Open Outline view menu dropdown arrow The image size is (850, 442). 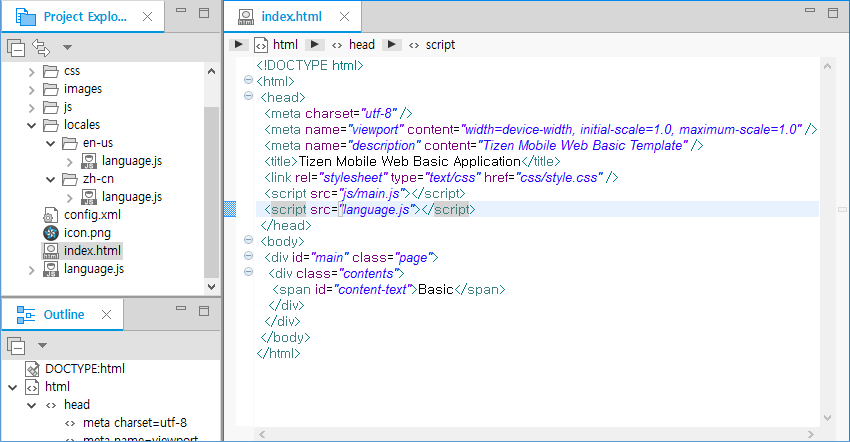click(42, 346)
